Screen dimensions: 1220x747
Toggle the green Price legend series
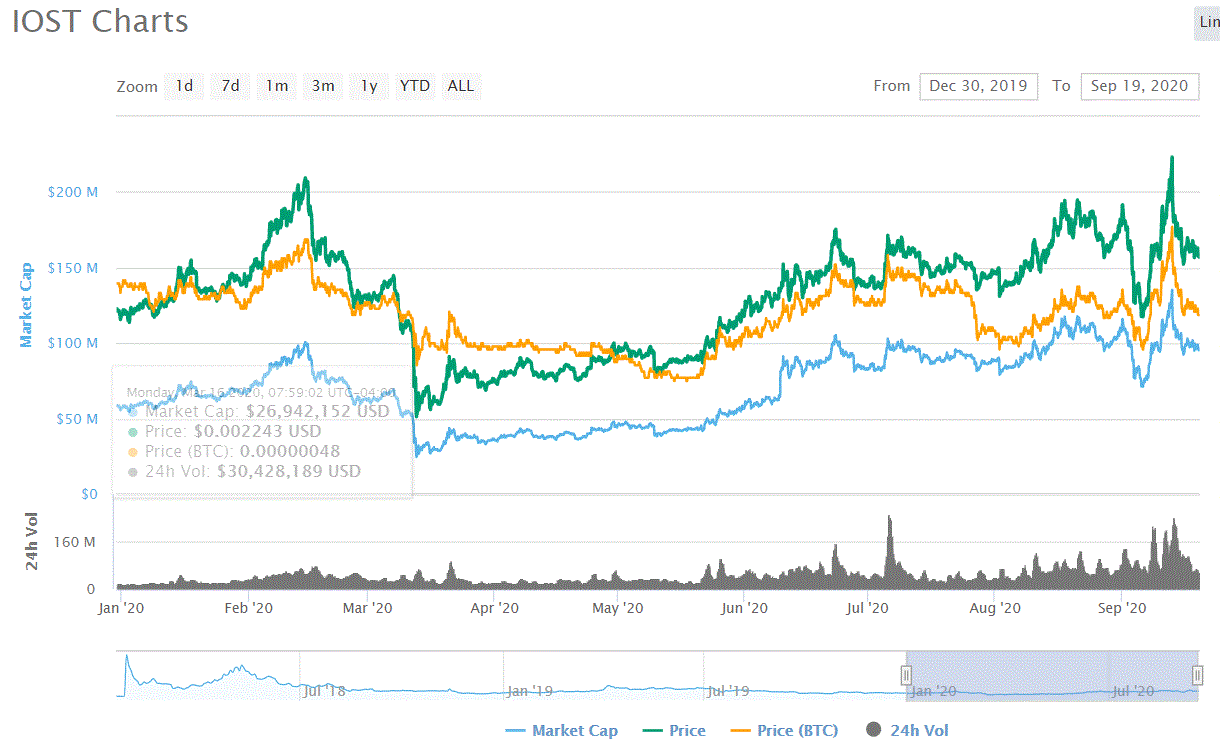[673, 730]
